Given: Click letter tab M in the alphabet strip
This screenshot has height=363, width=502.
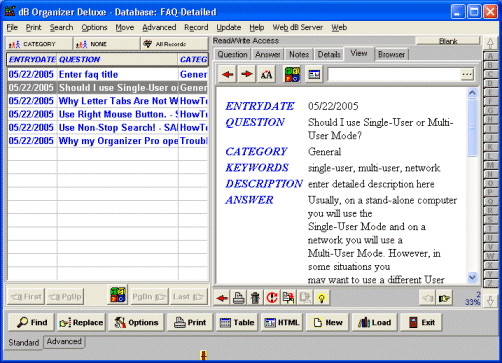Looking at the screenshot, I should 490,165.
